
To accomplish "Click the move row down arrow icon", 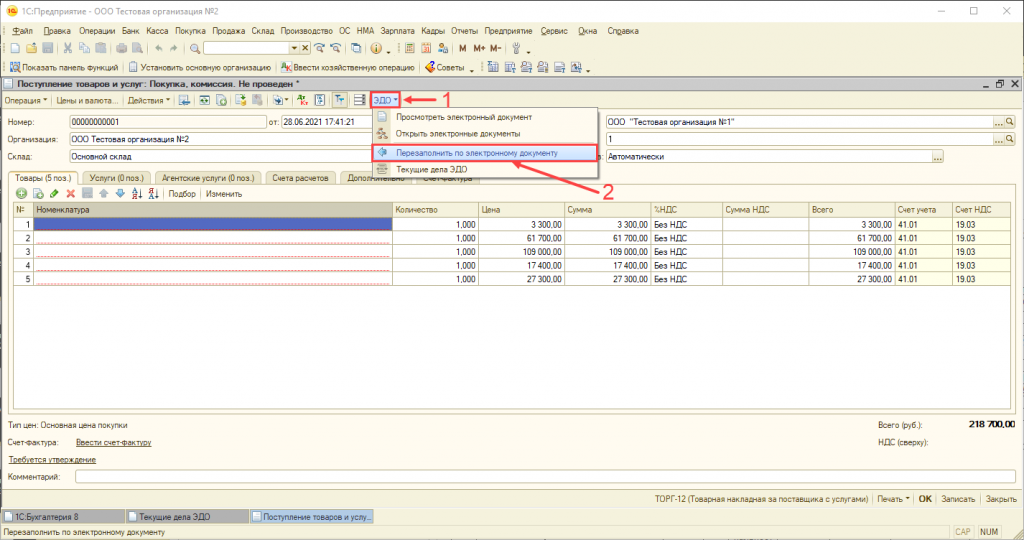I will [120, 193].
